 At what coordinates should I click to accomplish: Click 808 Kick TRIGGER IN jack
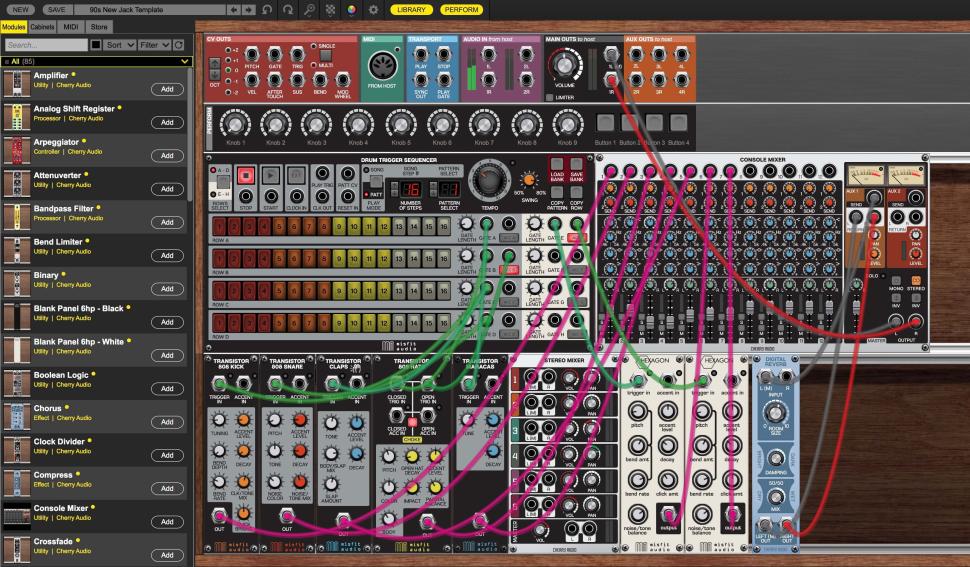click(219, 384)
